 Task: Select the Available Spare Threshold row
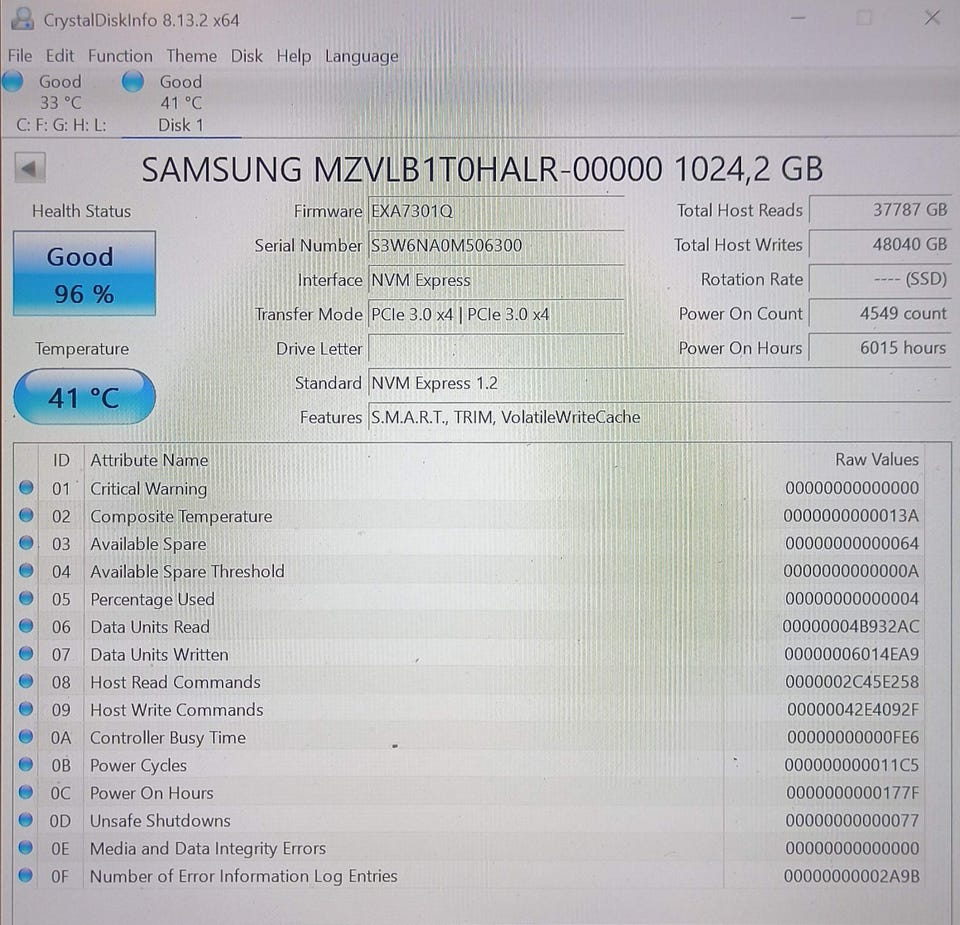469,571
